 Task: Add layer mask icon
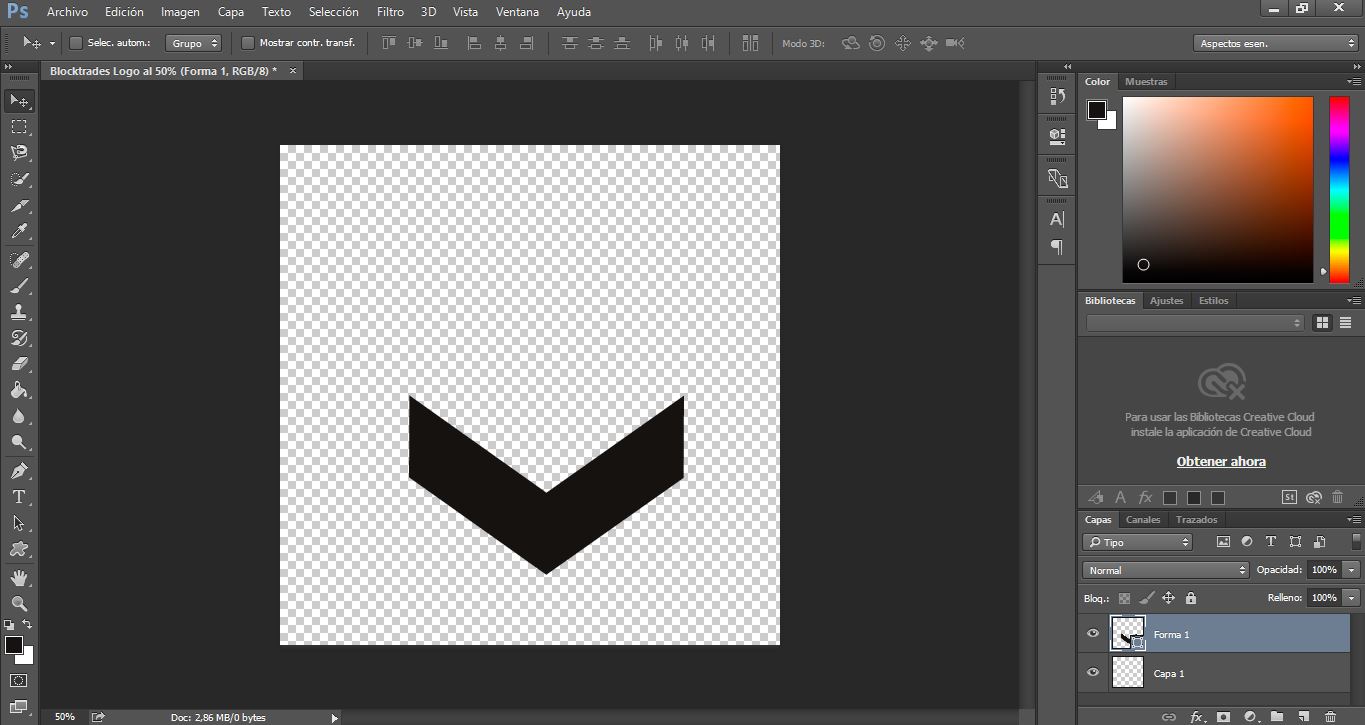1222,716
